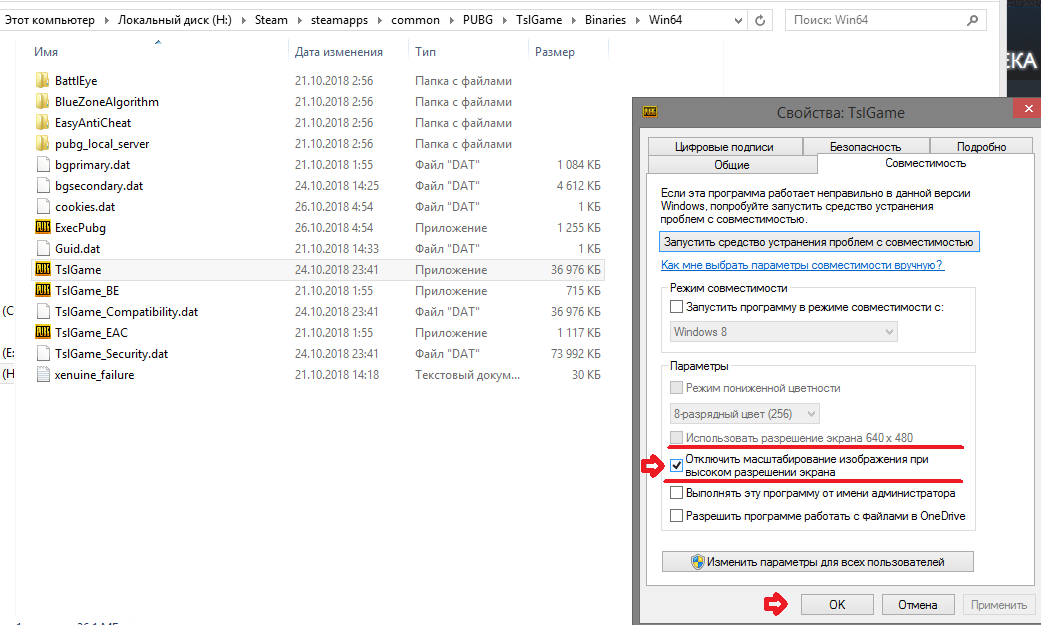Select the Guid.dat file icon

point(43,248)
